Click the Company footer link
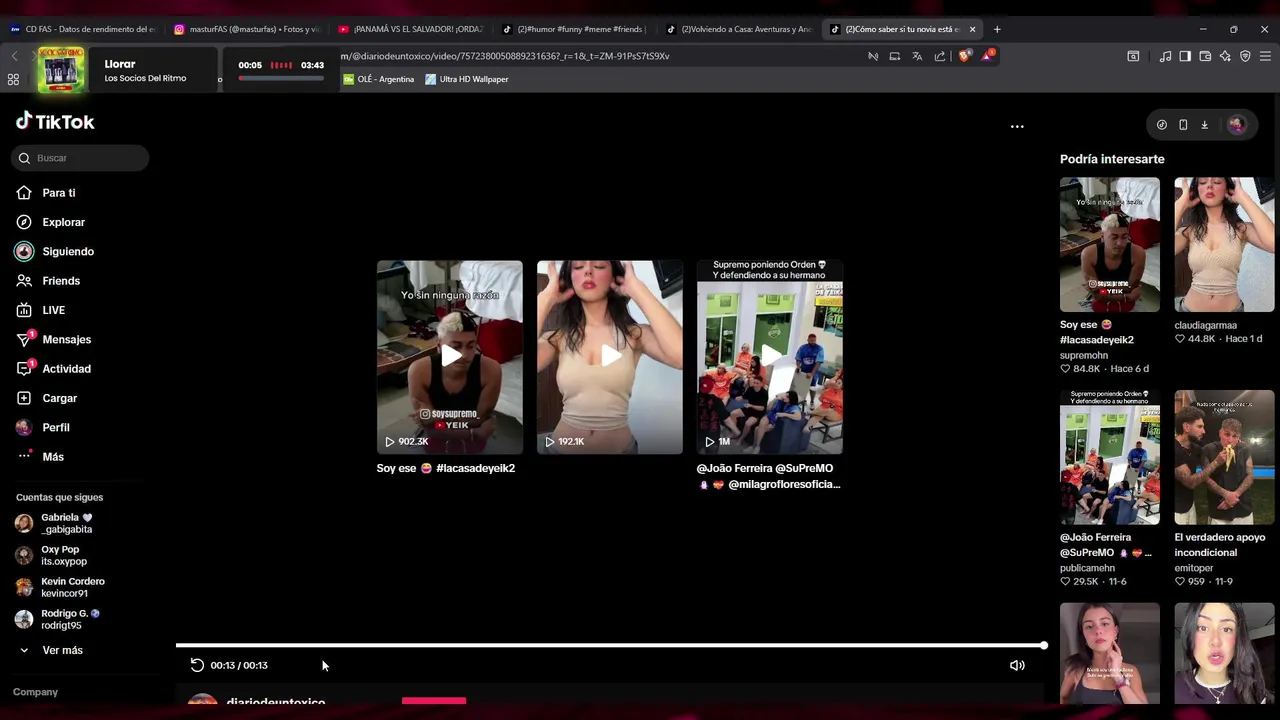Screen dimensions: 1280x720 35,692
